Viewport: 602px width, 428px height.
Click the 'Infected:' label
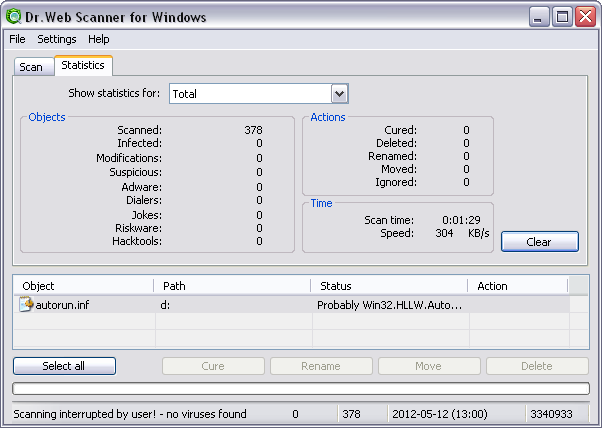click(x=139, y=143)
